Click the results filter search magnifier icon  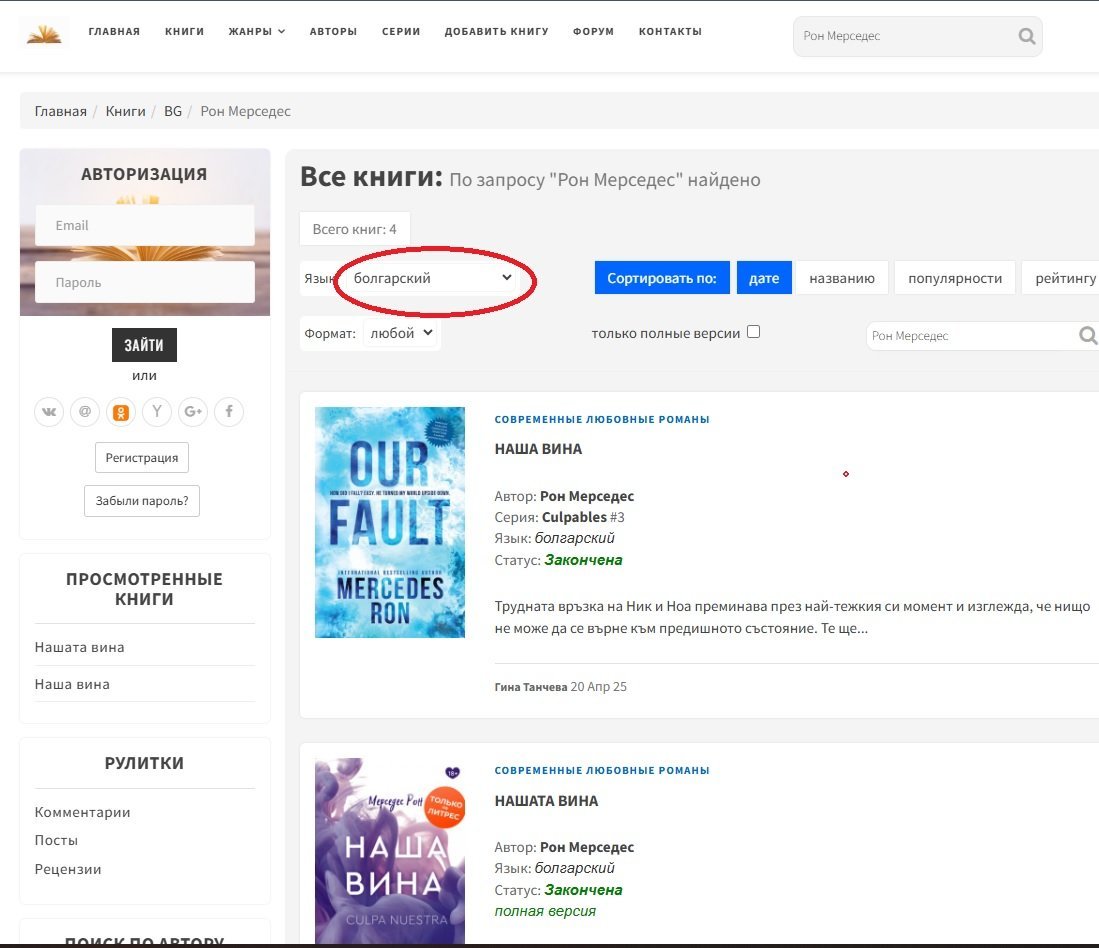(1088, 336)
